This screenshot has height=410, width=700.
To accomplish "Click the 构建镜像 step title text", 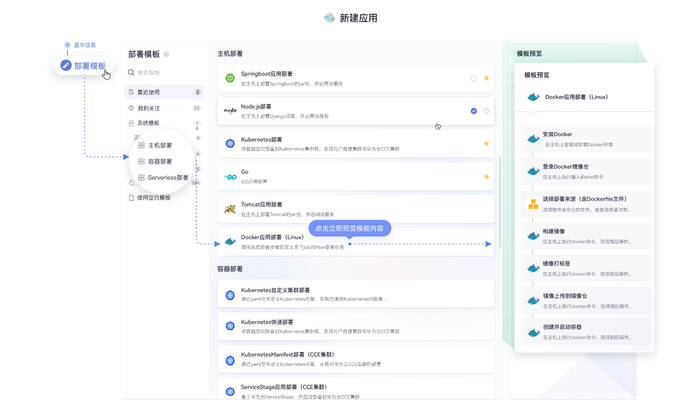I will [554, 231].
